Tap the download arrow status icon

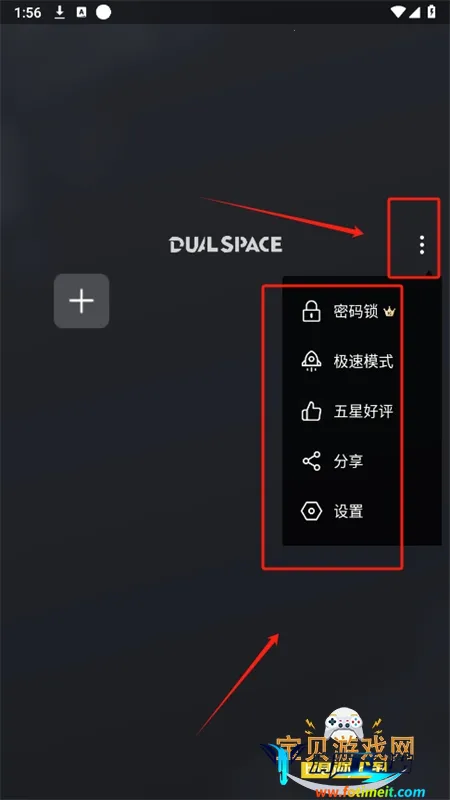tap(60, 12)
